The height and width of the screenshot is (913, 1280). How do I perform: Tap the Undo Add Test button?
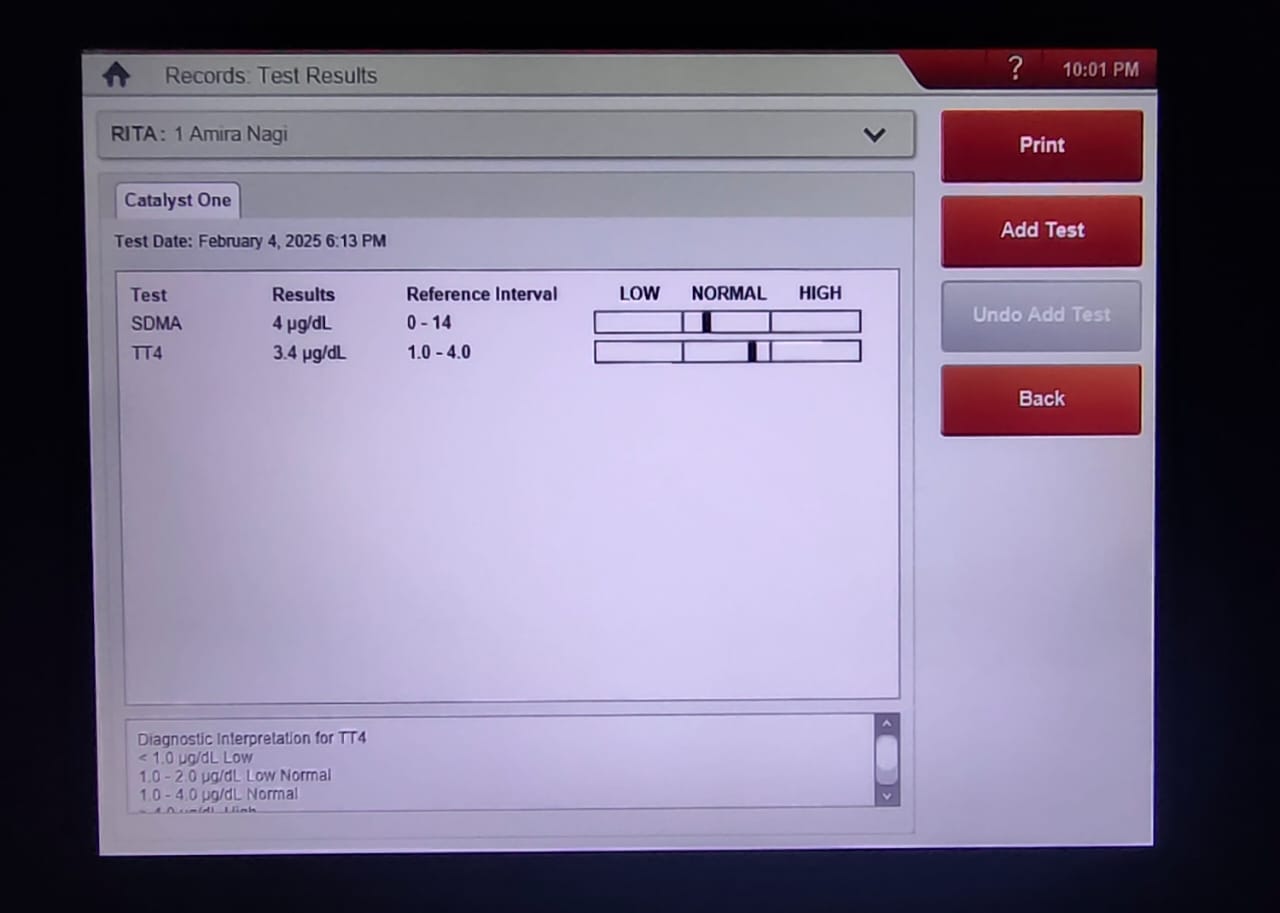[x=1041, y=315]
